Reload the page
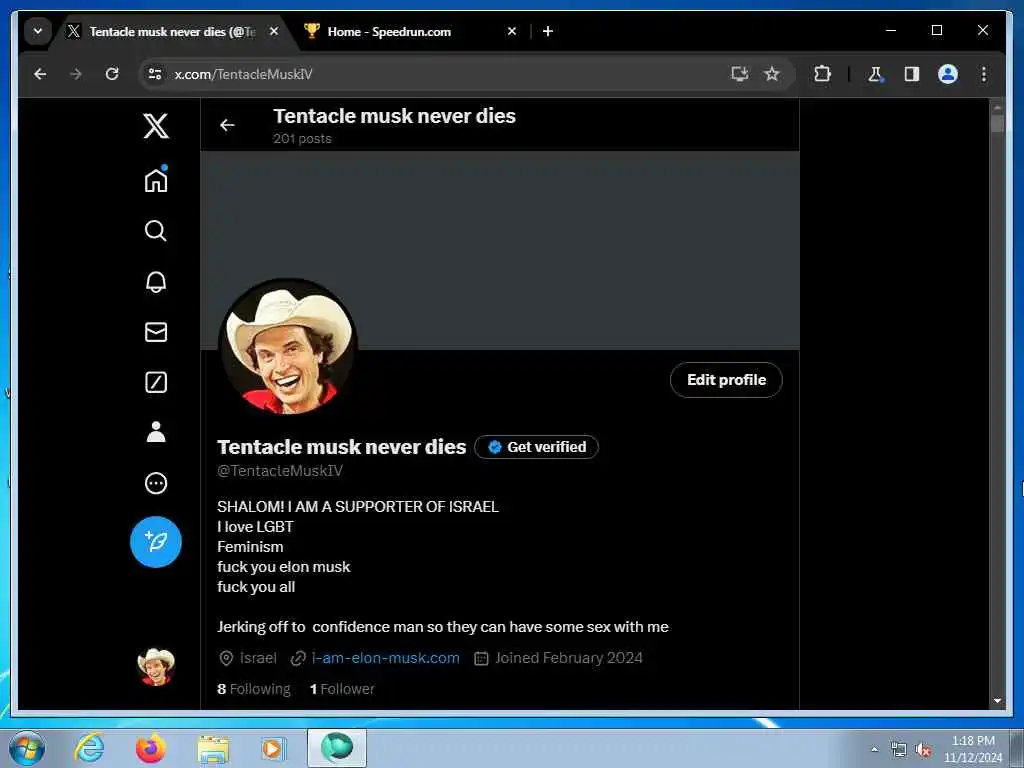Screen dimensions: 1024x768 tap(112, 74)
